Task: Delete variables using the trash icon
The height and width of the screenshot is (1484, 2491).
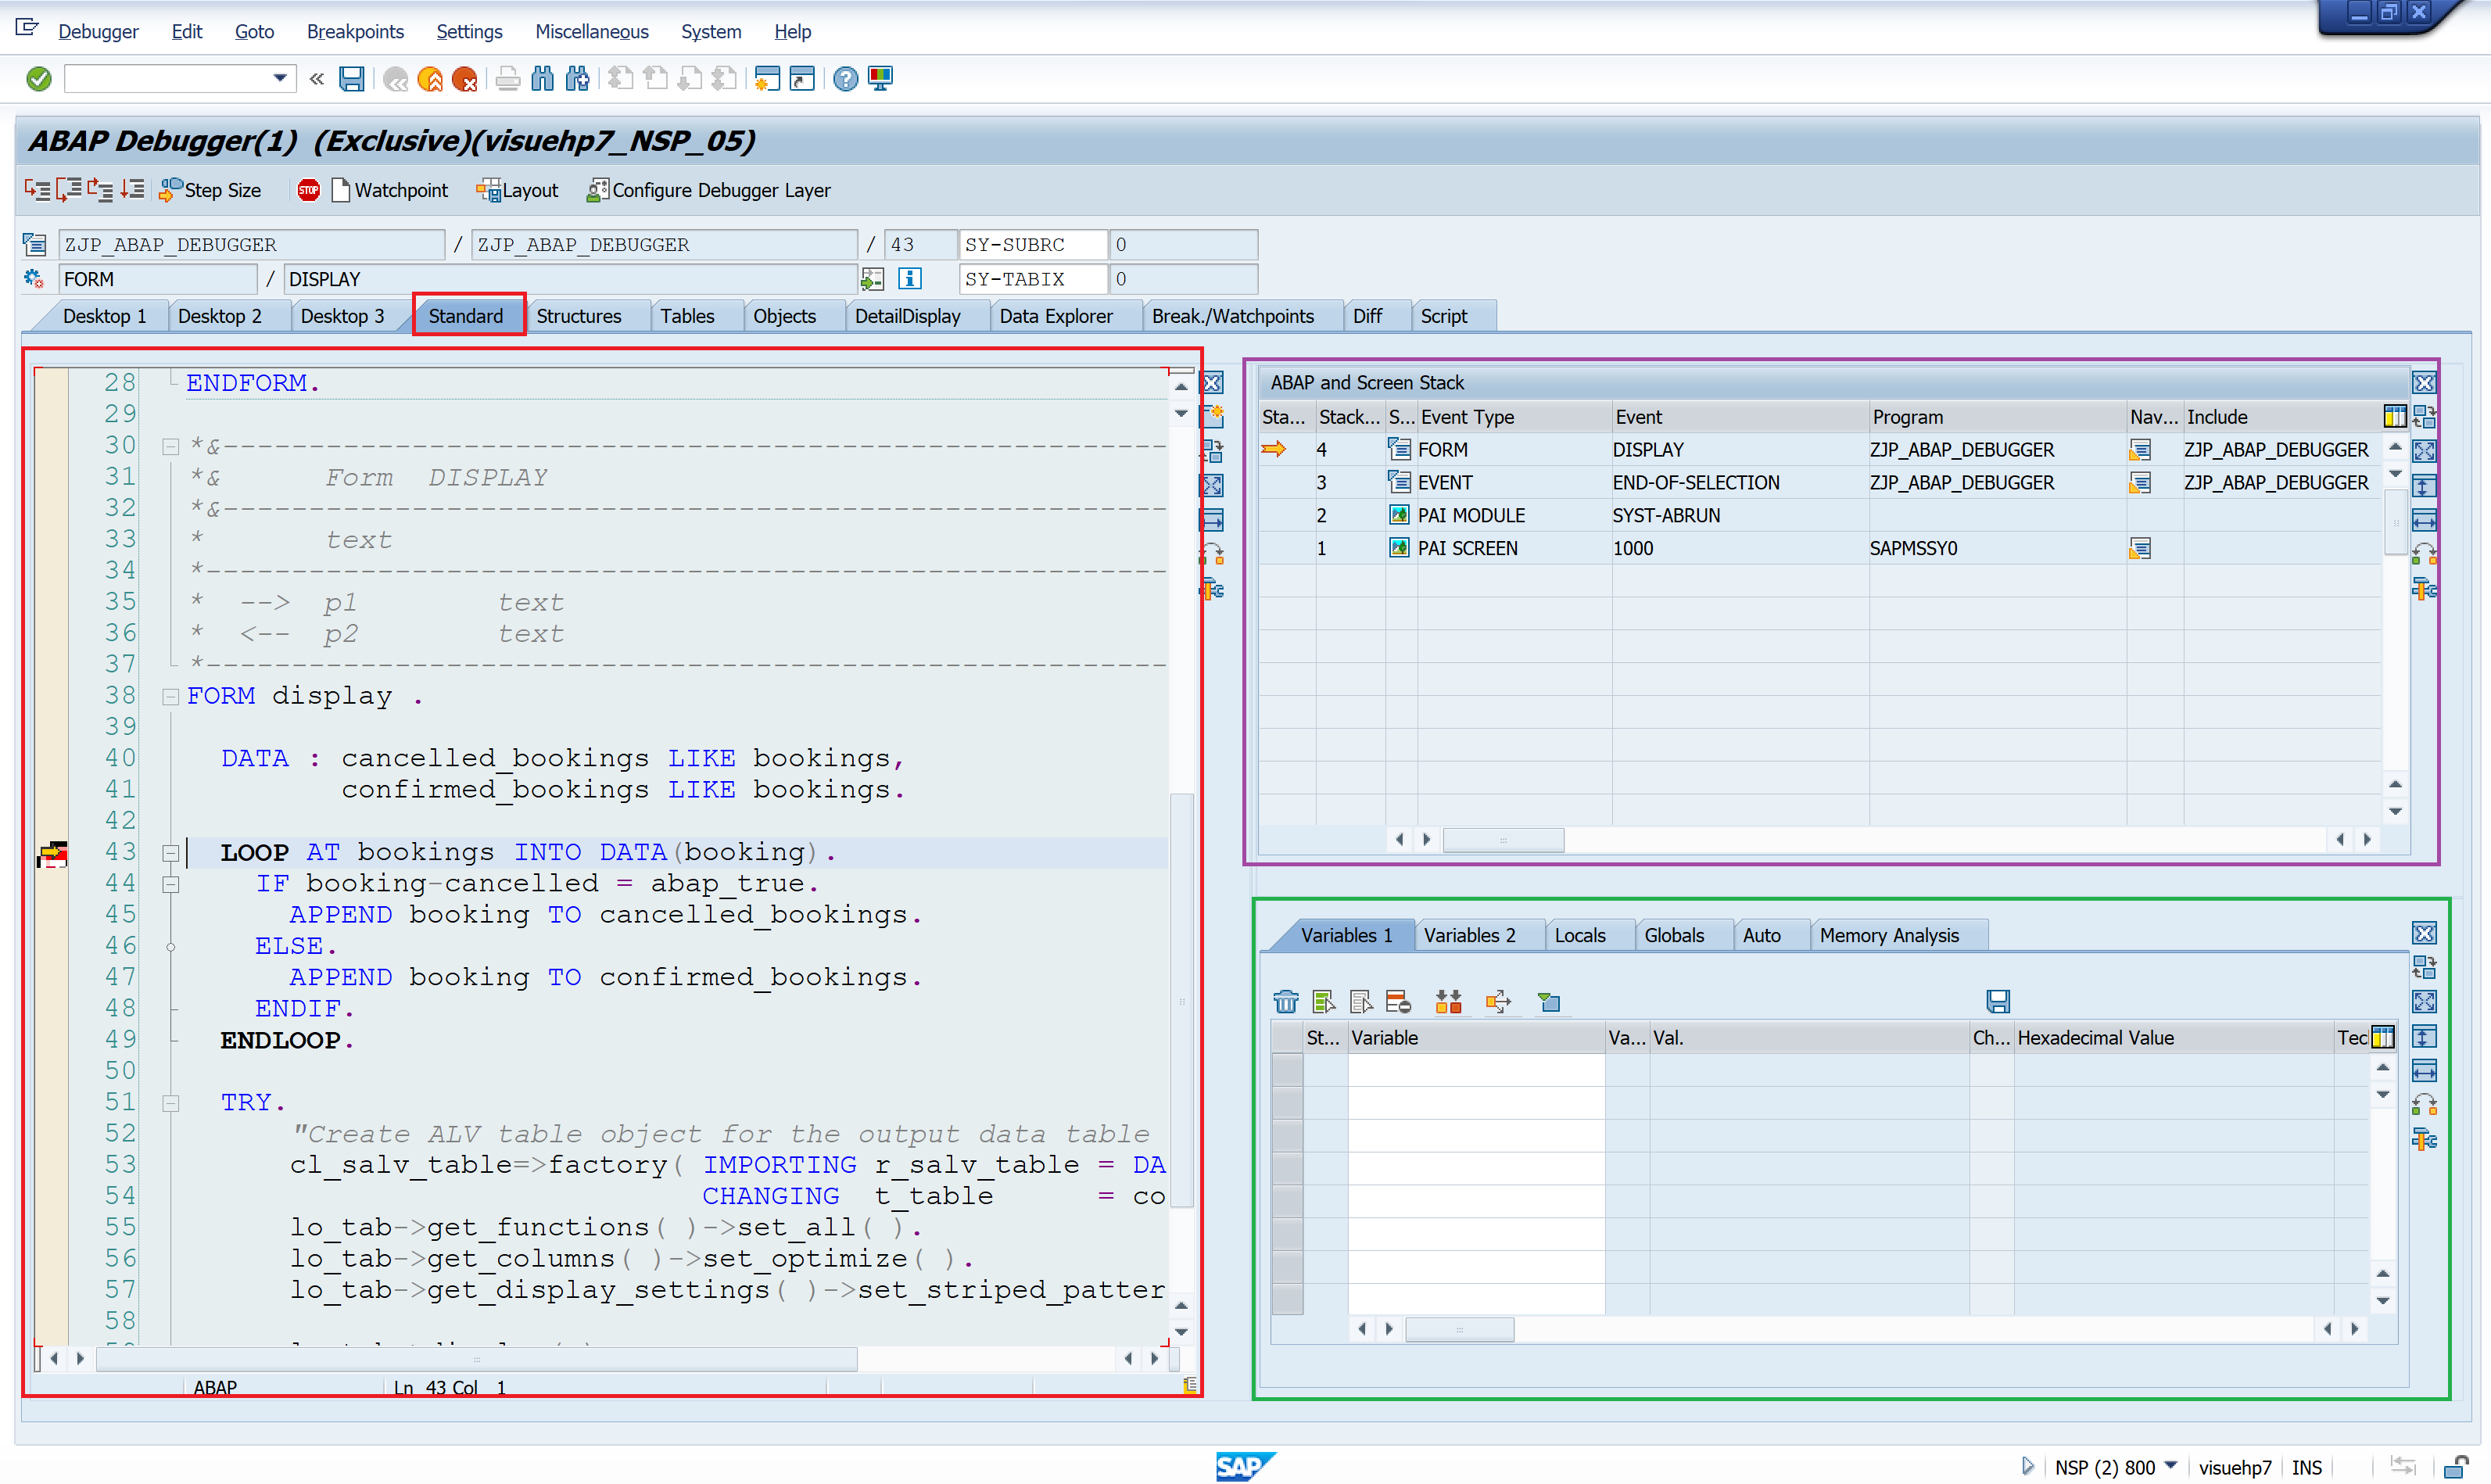Action: 1286,1001
